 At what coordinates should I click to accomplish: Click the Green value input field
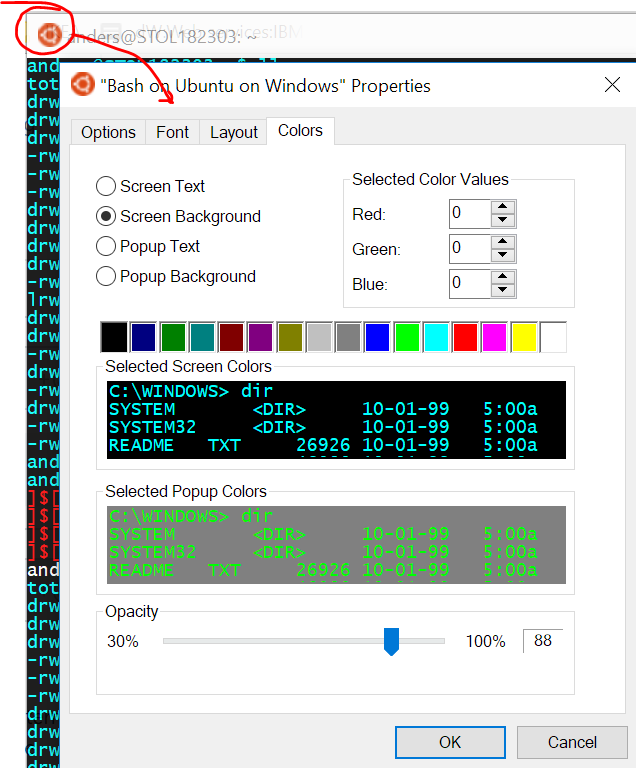[470, 249]
